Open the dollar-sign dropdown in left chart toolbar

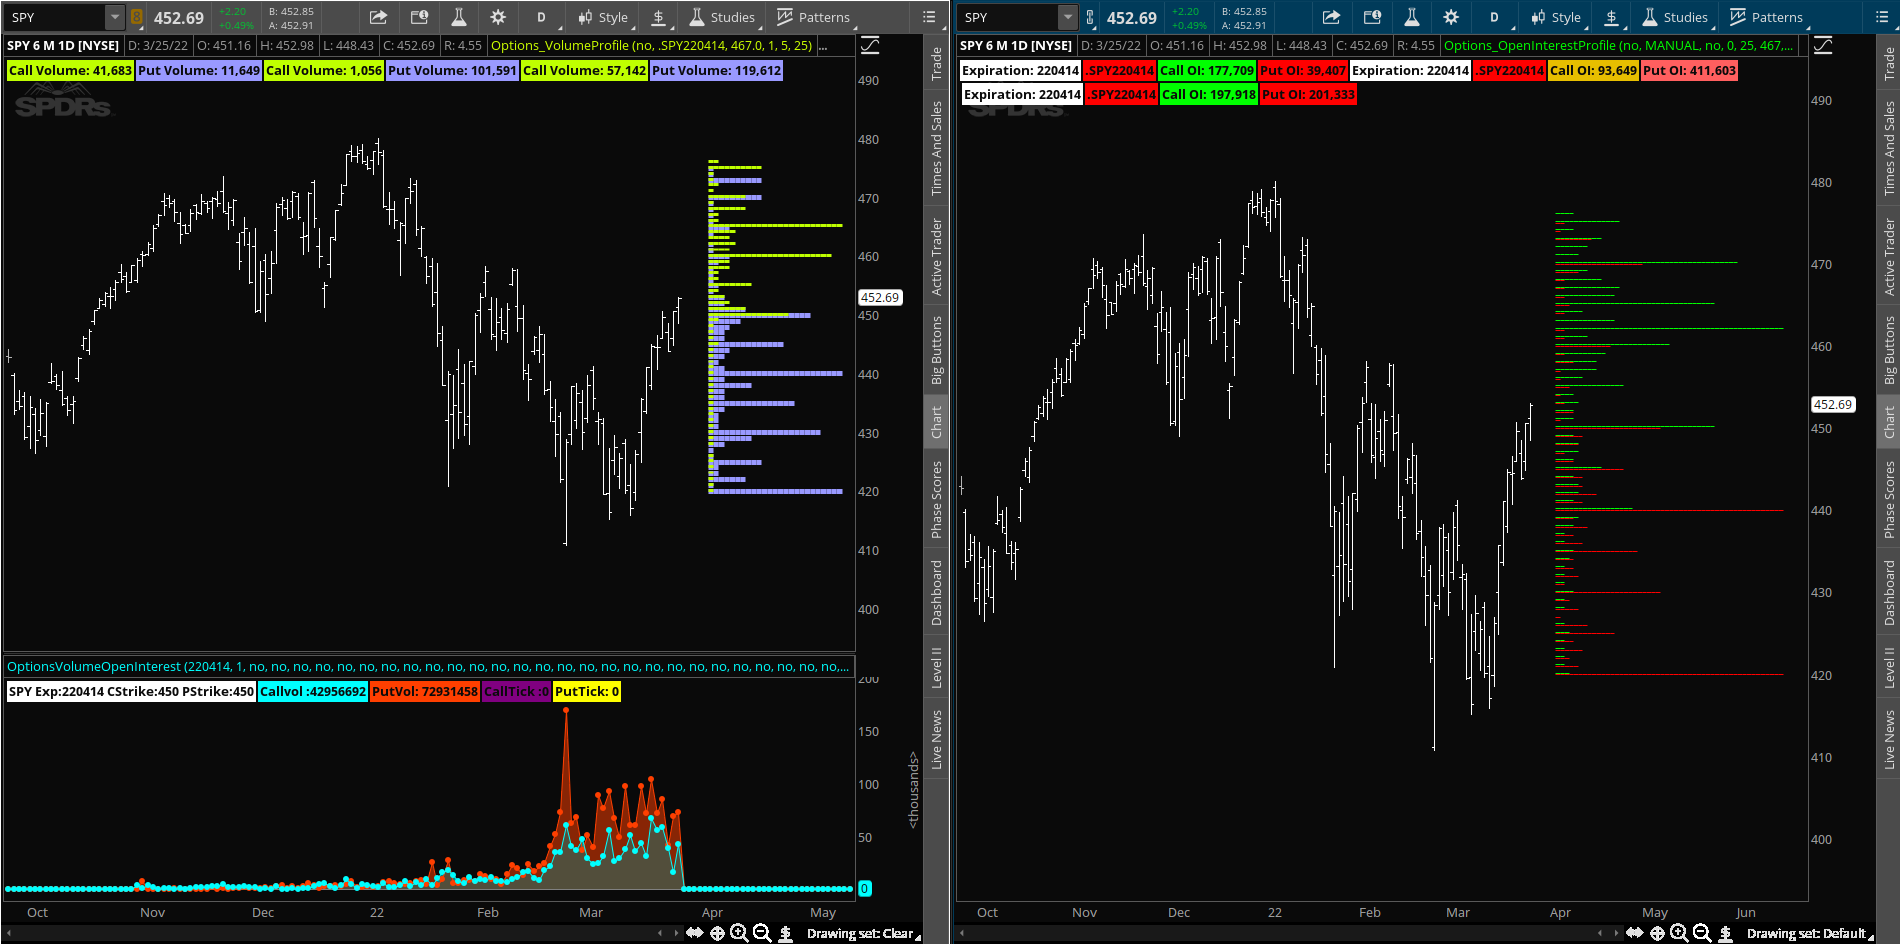(x=659, y=17)
